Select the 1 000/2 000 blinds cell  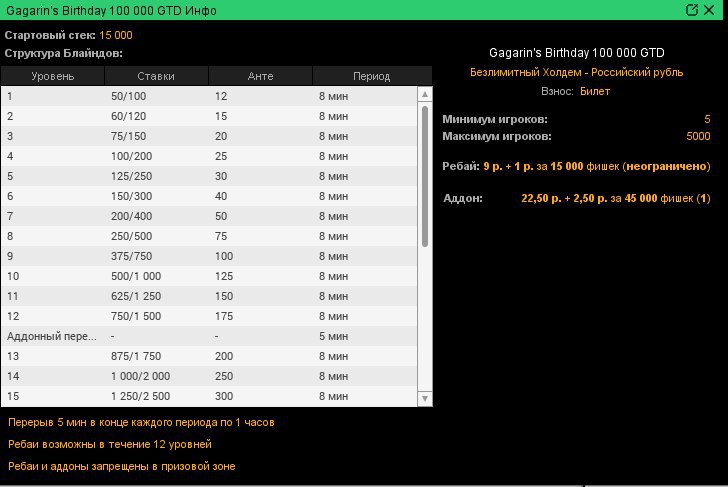tap(140, 376)
